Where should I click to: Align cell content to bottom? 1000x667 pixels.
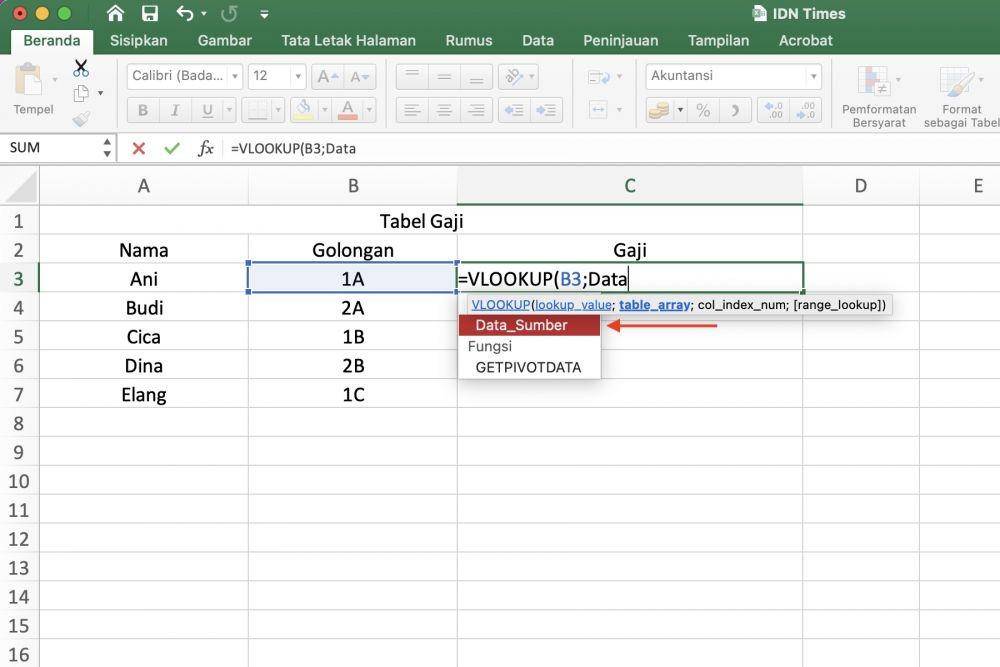click(x=476, y=77)
